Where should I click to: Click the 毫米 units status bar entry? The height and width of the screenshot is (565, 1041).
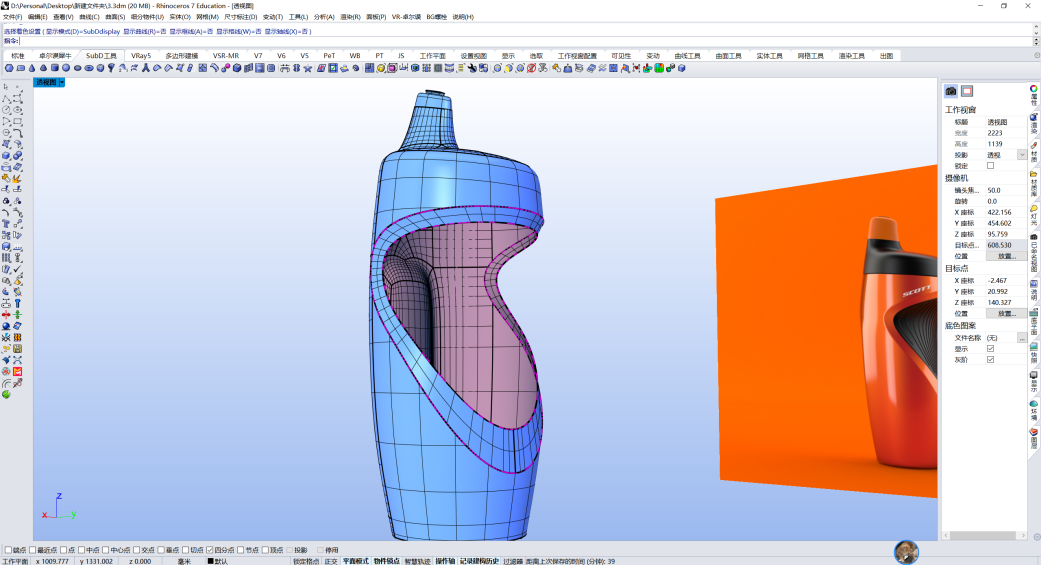click(184, 561)
